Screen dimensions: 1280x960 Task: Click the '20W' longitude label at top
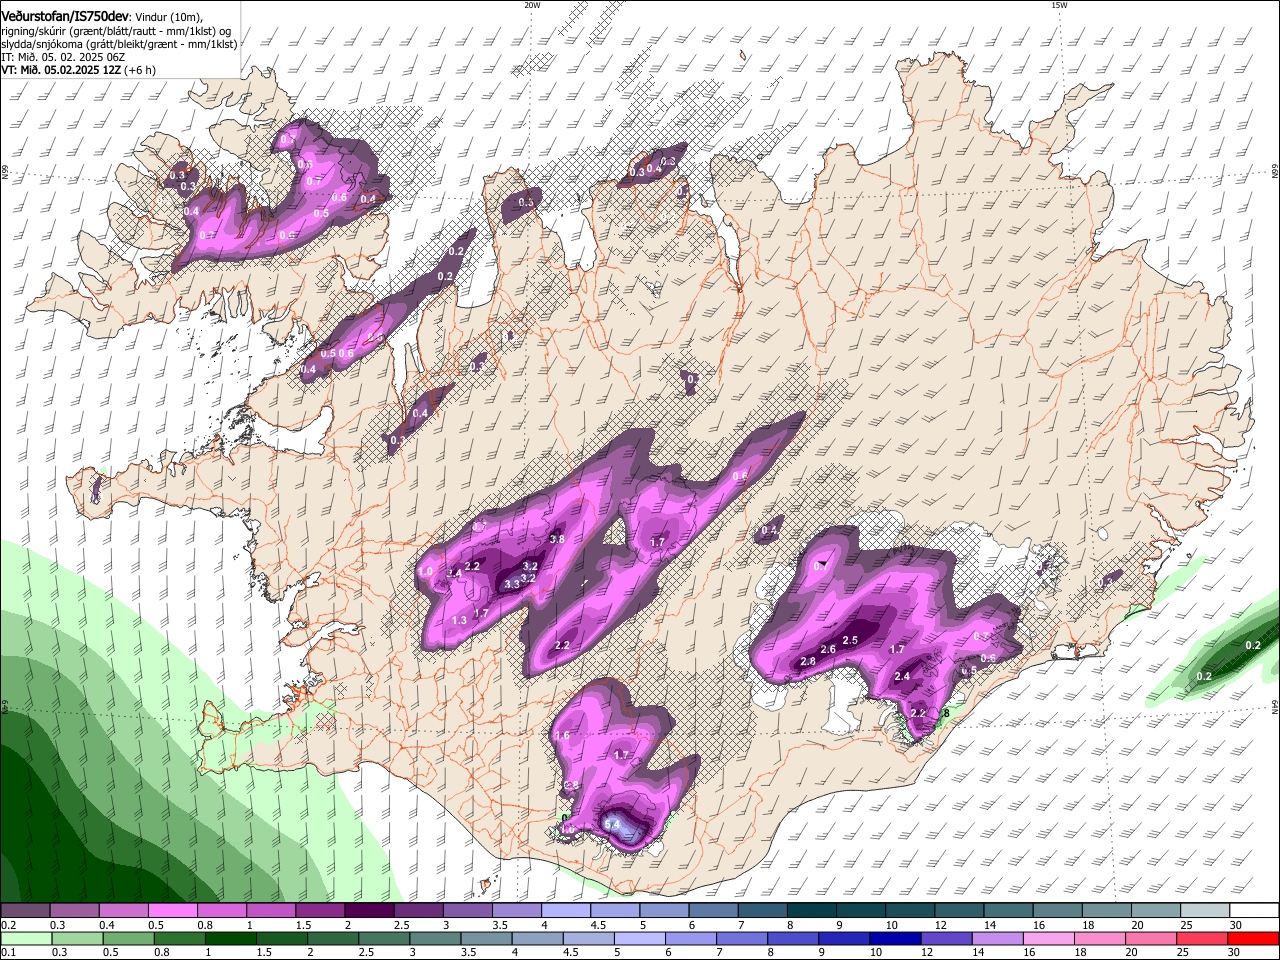click(x=532, y=5)
